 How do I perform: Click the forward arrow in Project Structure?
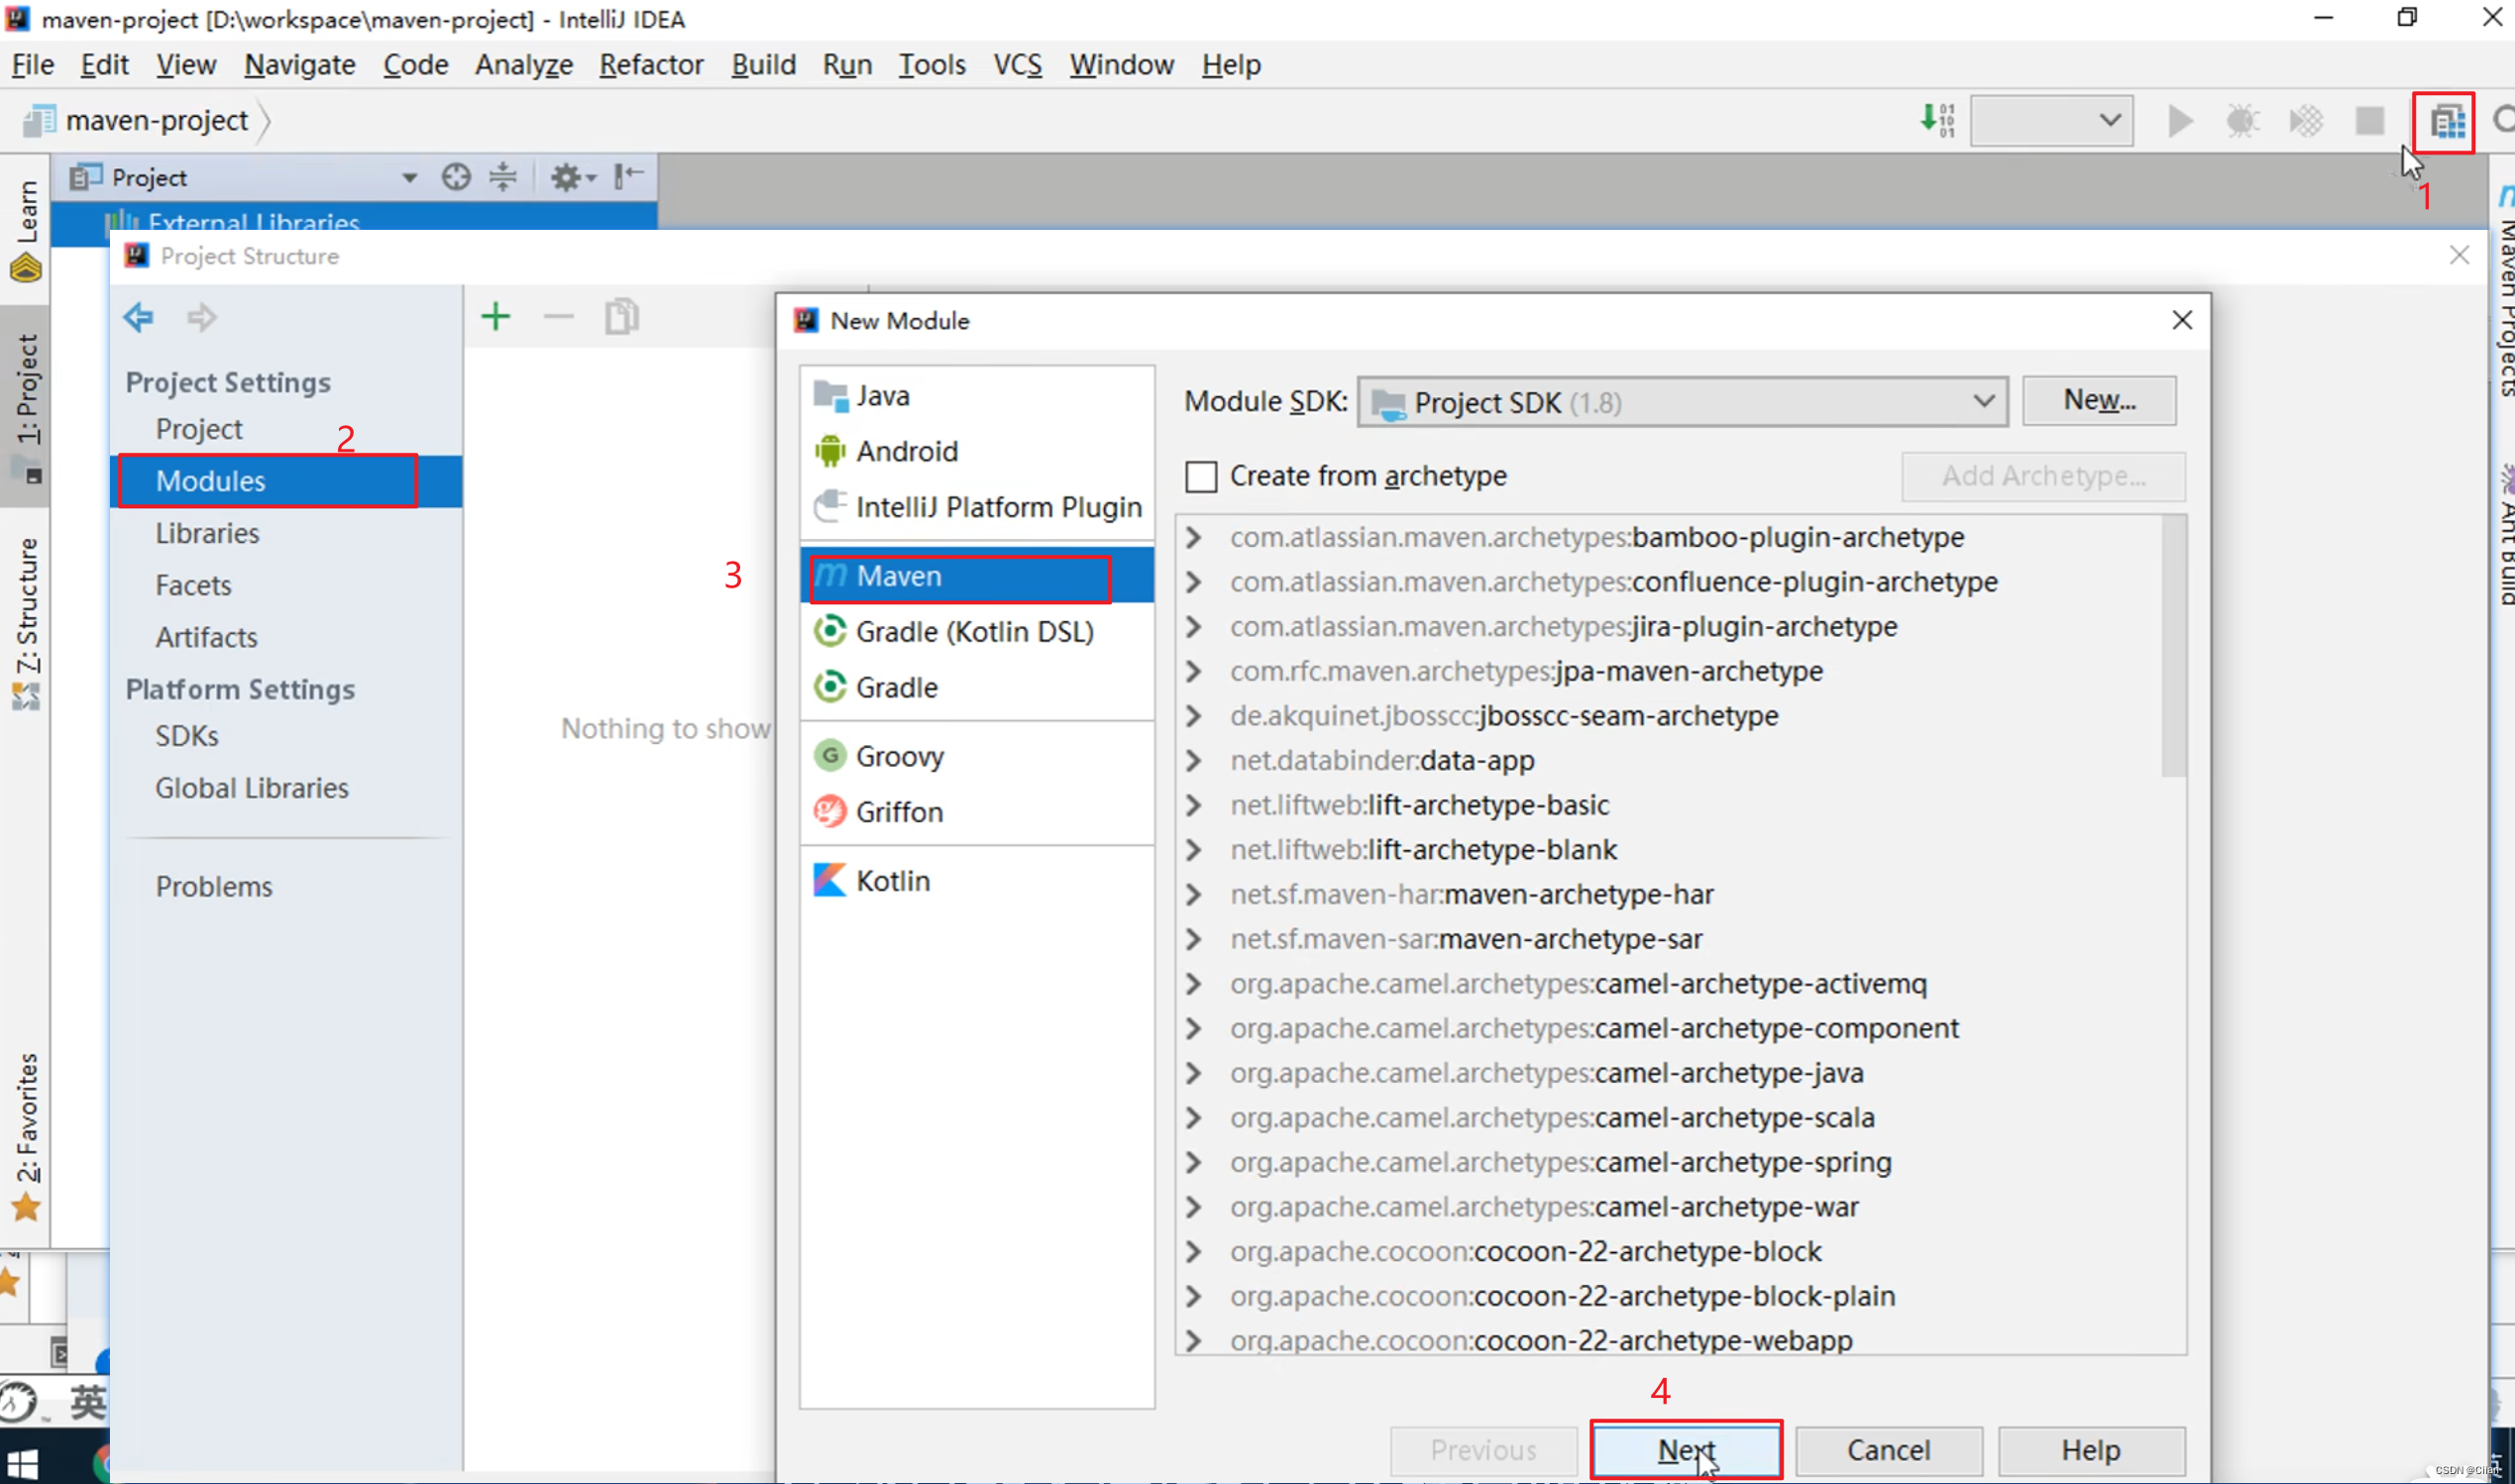coord(202,318)
